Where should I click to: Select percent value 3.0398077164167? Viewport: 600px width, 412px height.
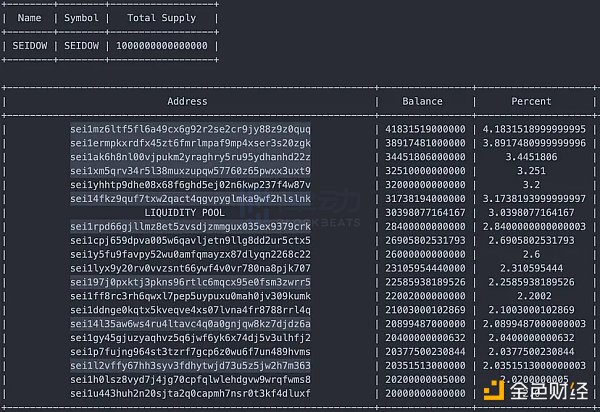pos(532,213)
